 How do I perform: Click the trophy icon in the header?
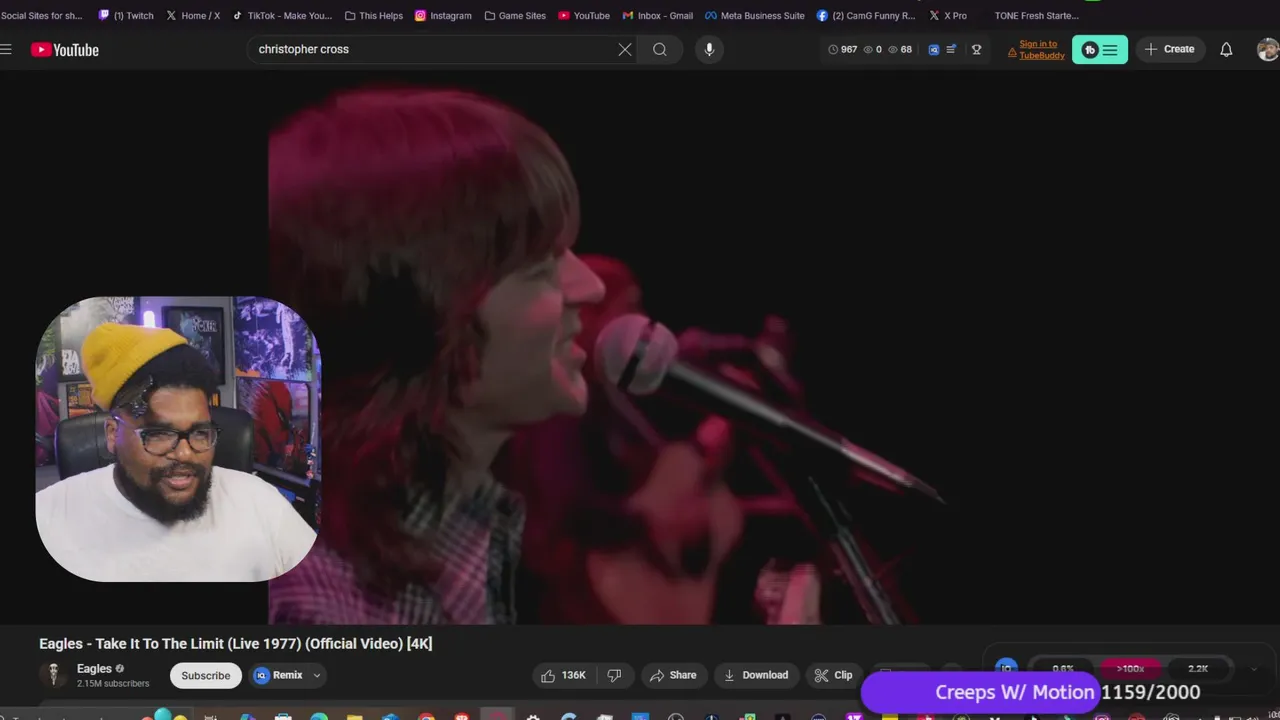coord(977,49)
